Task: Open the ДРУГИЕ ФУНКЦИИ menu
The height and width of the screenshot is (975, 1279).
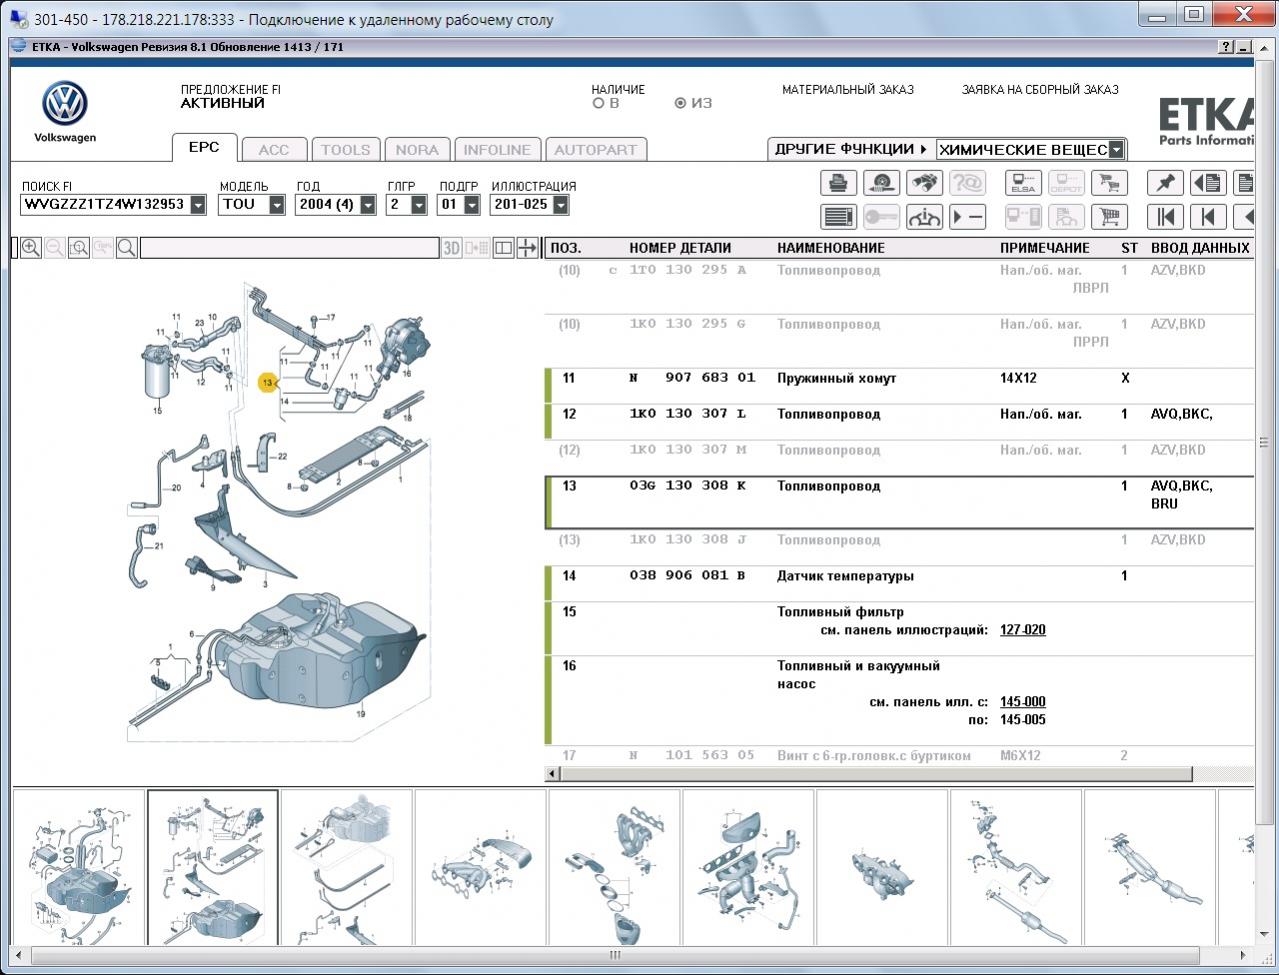Action: pyautogui.click(x=850, y=149)
